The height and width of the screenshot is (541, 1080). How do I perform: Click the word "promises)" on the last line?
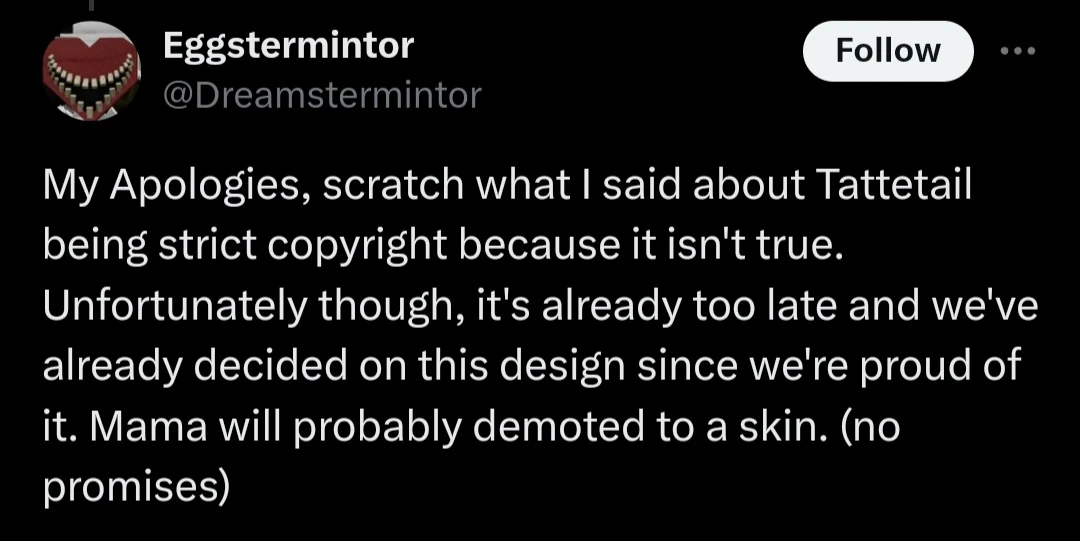[x=137, y=488]
